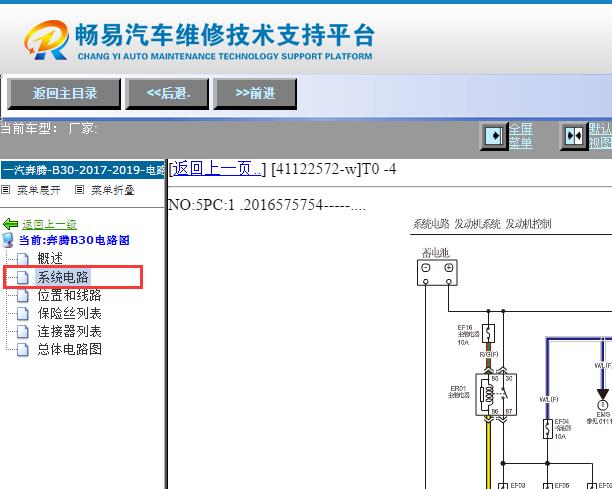
Task: Click the document icon beside 总体电路图
Action: (x=23, y=349)
